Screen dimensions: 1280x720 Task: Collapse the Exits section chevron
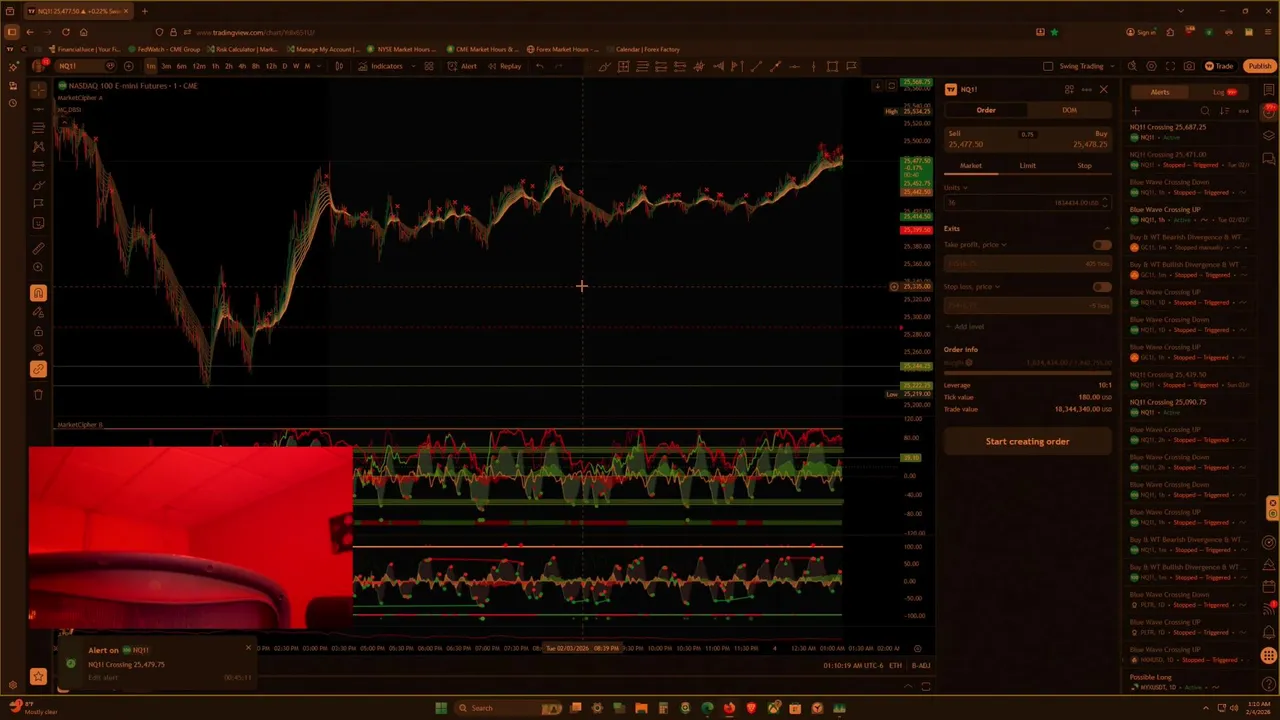coord(1107,228)
